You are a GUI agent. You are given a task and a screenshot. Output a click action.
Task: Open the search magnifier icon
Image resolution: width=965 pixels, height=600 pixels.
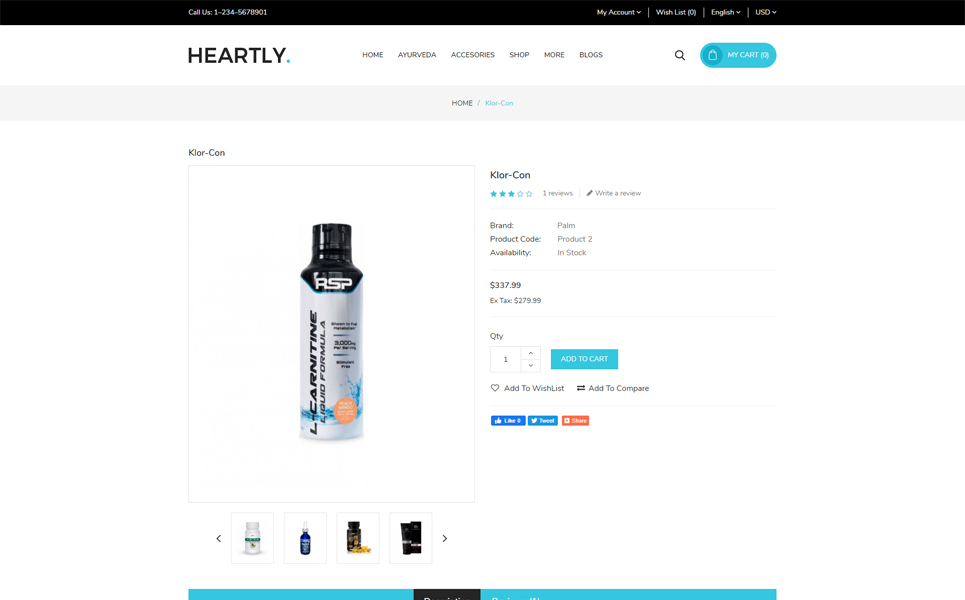[x=679, y=55]
